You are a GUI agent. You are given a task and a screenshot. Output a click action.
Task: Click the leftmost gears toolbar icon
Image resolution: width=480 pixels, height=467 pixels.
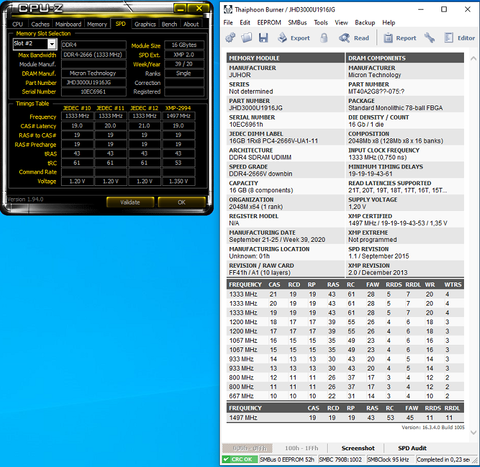(230, 38)
